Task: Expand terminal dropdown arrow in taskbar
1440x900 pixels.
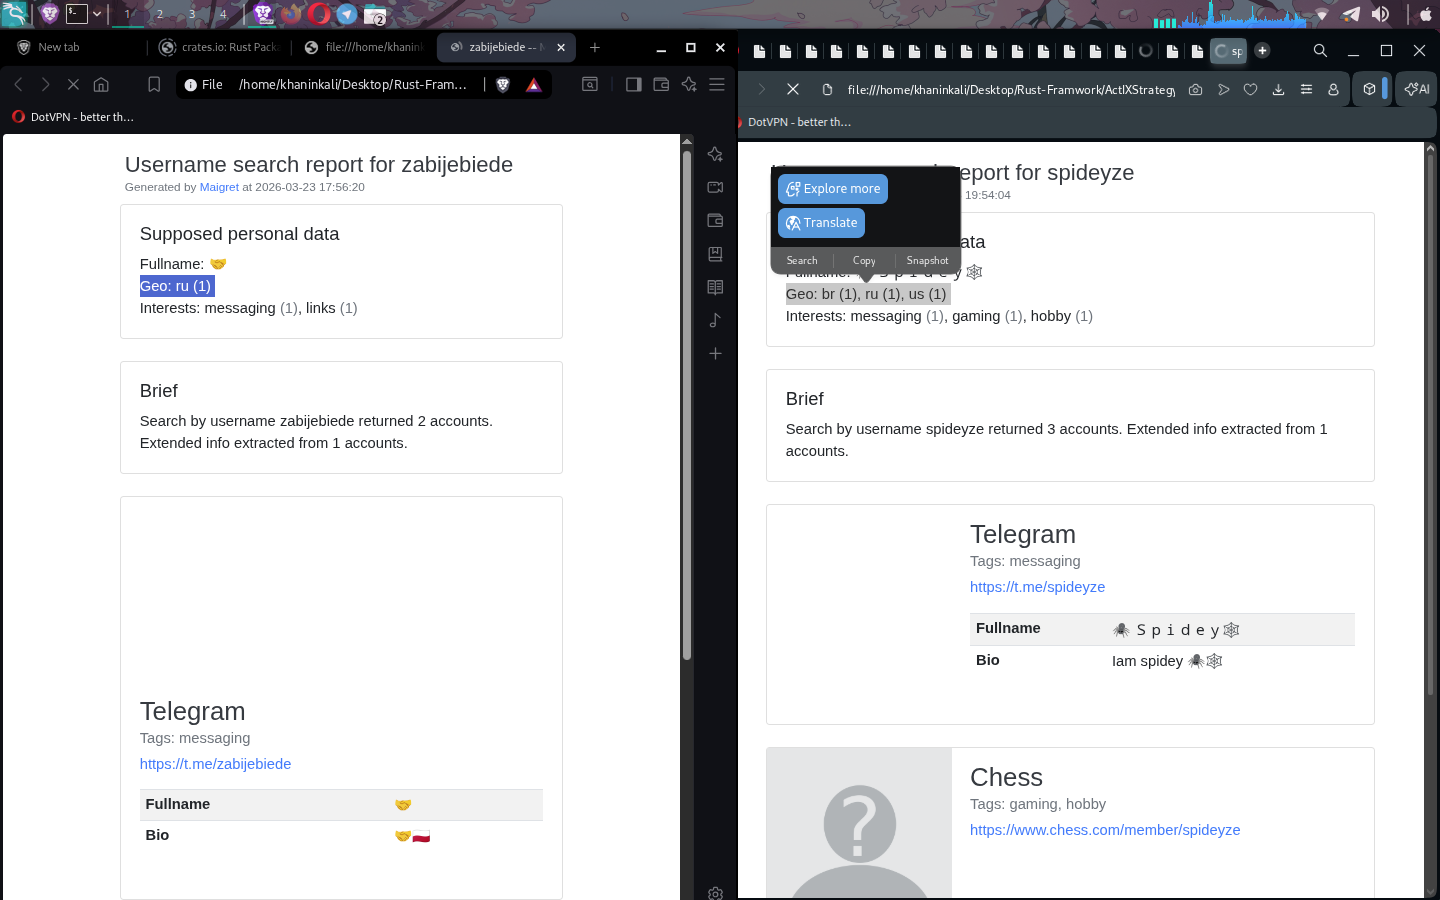Action: (x=97, y=14)
